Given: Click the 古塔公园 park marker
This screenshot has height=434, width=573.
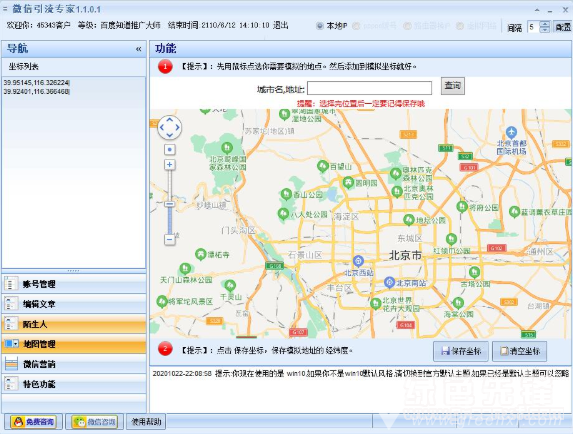Looking at the screenshot, I should point(474,272).
